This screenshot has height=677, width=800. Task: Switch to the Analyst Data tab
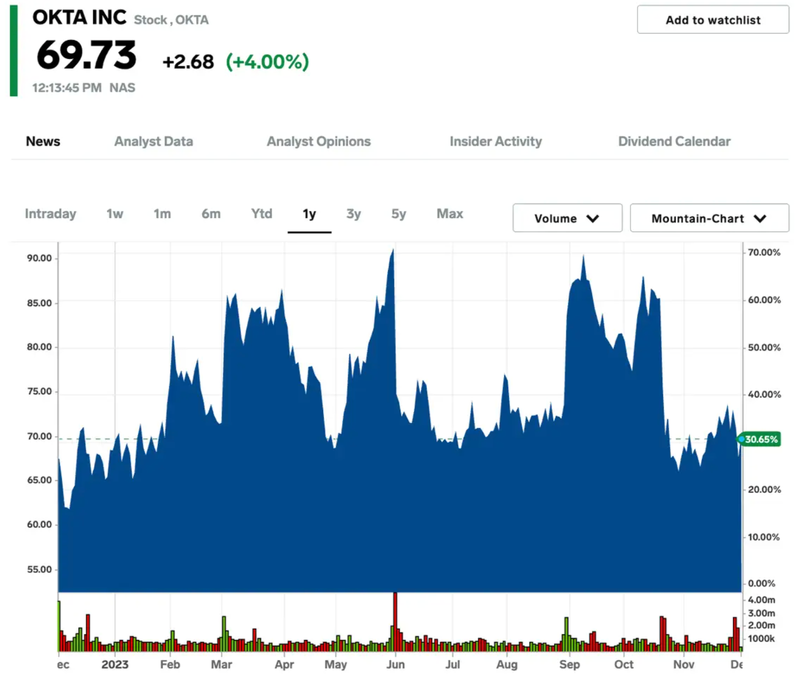pos(154,141)
